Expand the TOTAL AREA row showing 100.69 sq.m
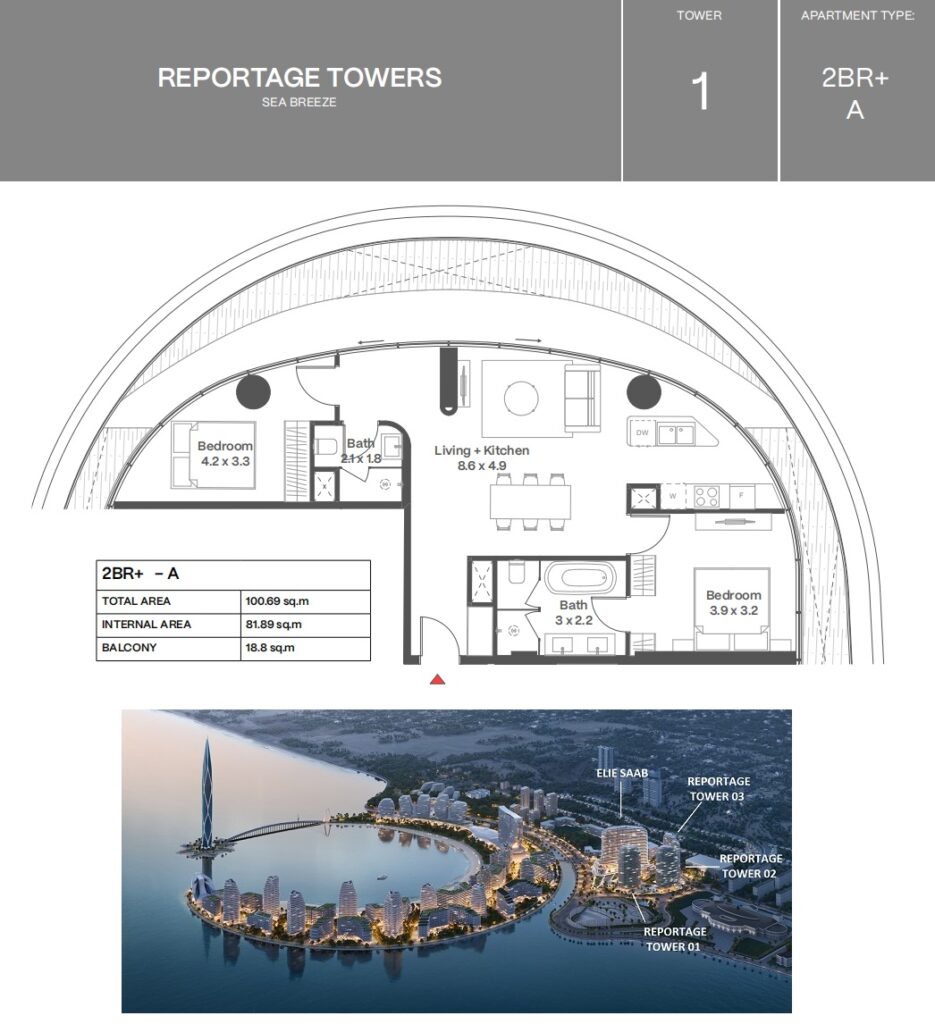935x1024 pixels. [230, 601]
